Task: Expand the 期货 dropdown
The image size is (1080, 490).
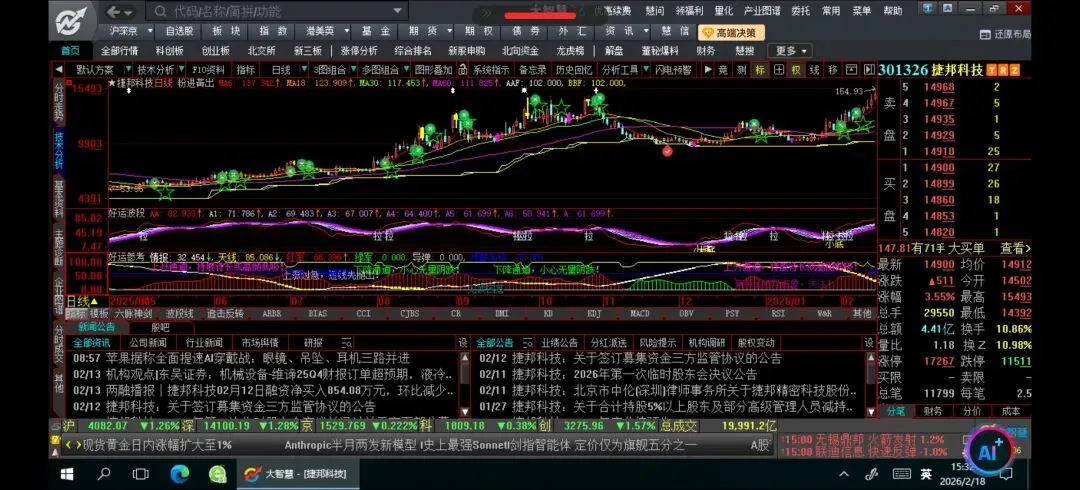Action: coord(448,31)
